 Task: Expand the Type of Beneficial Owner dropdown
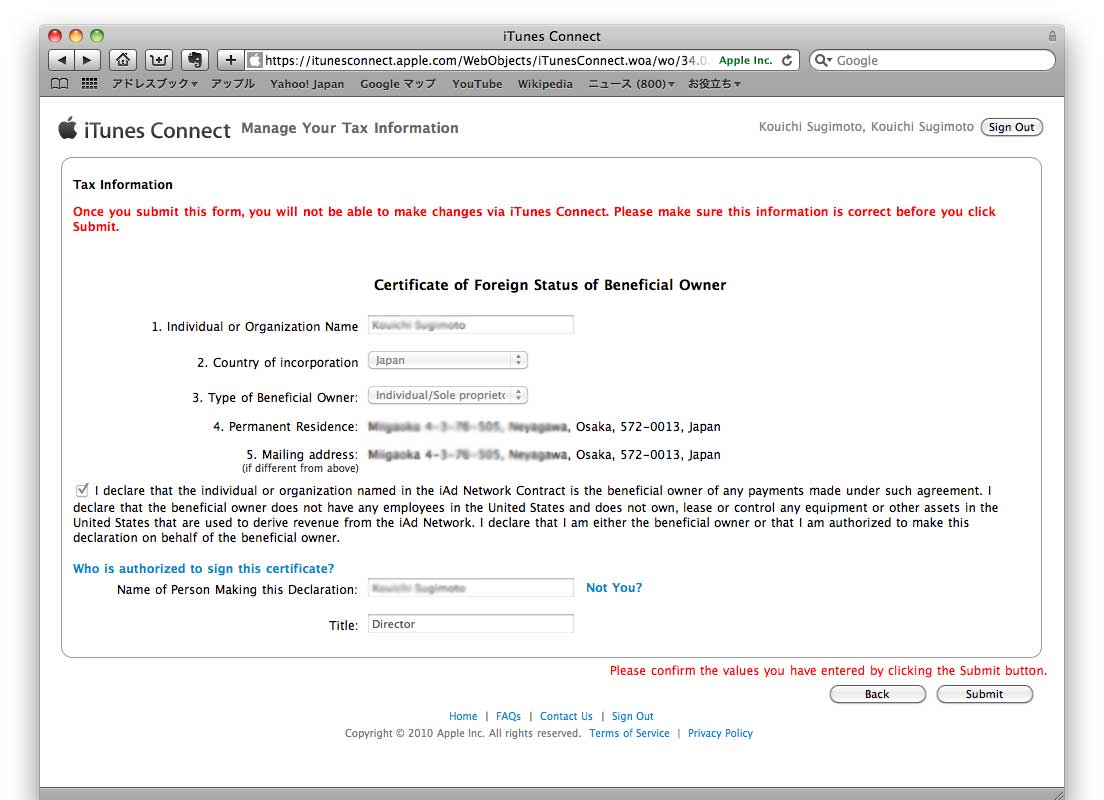(447, 395)
